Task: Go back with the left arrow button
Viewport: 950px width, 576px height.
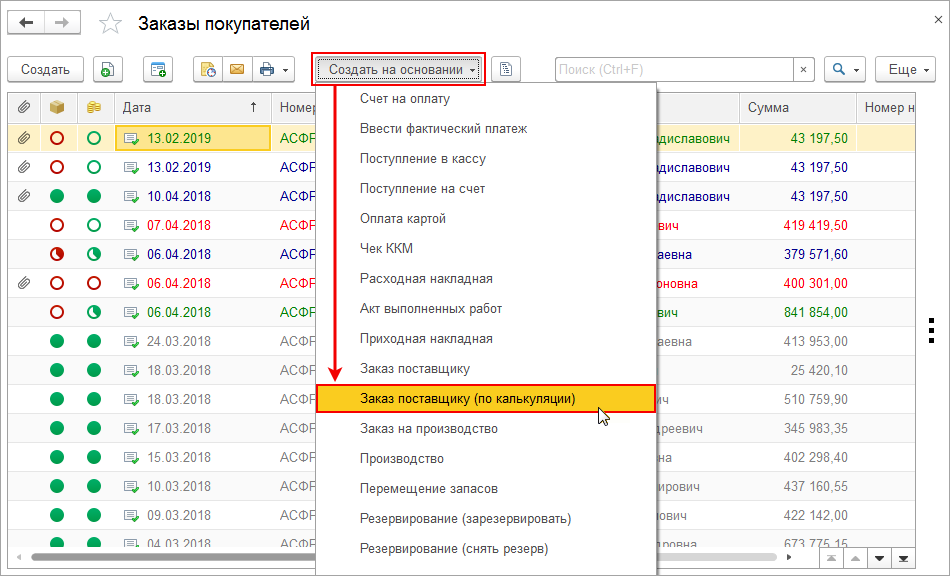Action: [26, 23]
